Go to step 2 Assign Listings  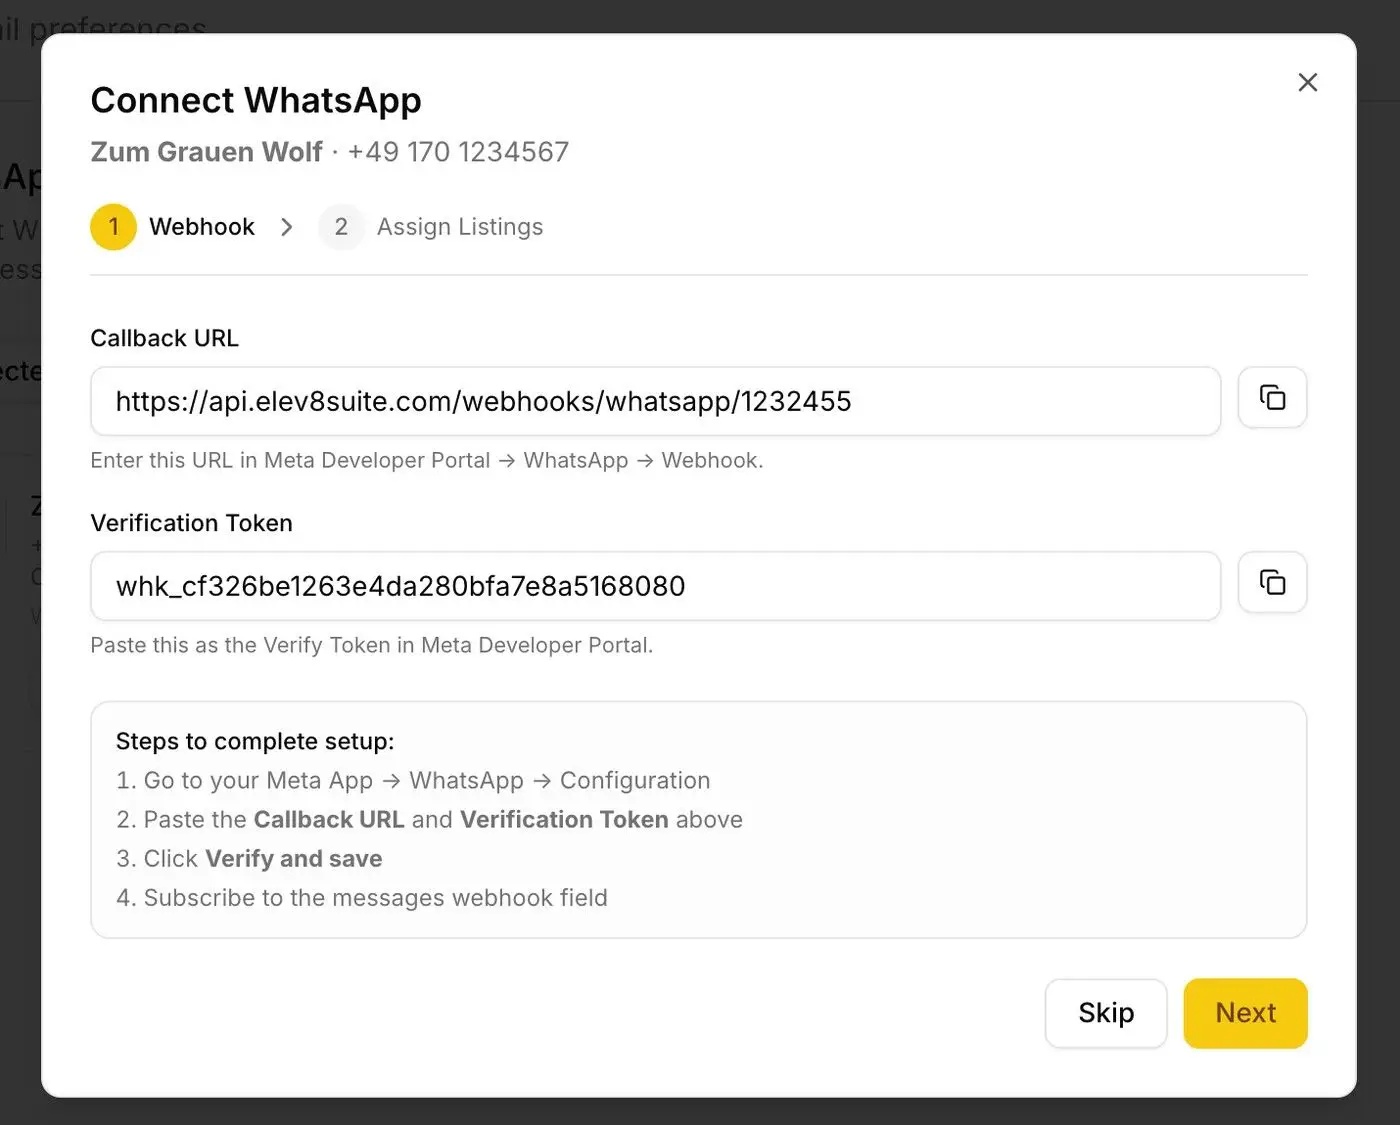click(431, 227)
